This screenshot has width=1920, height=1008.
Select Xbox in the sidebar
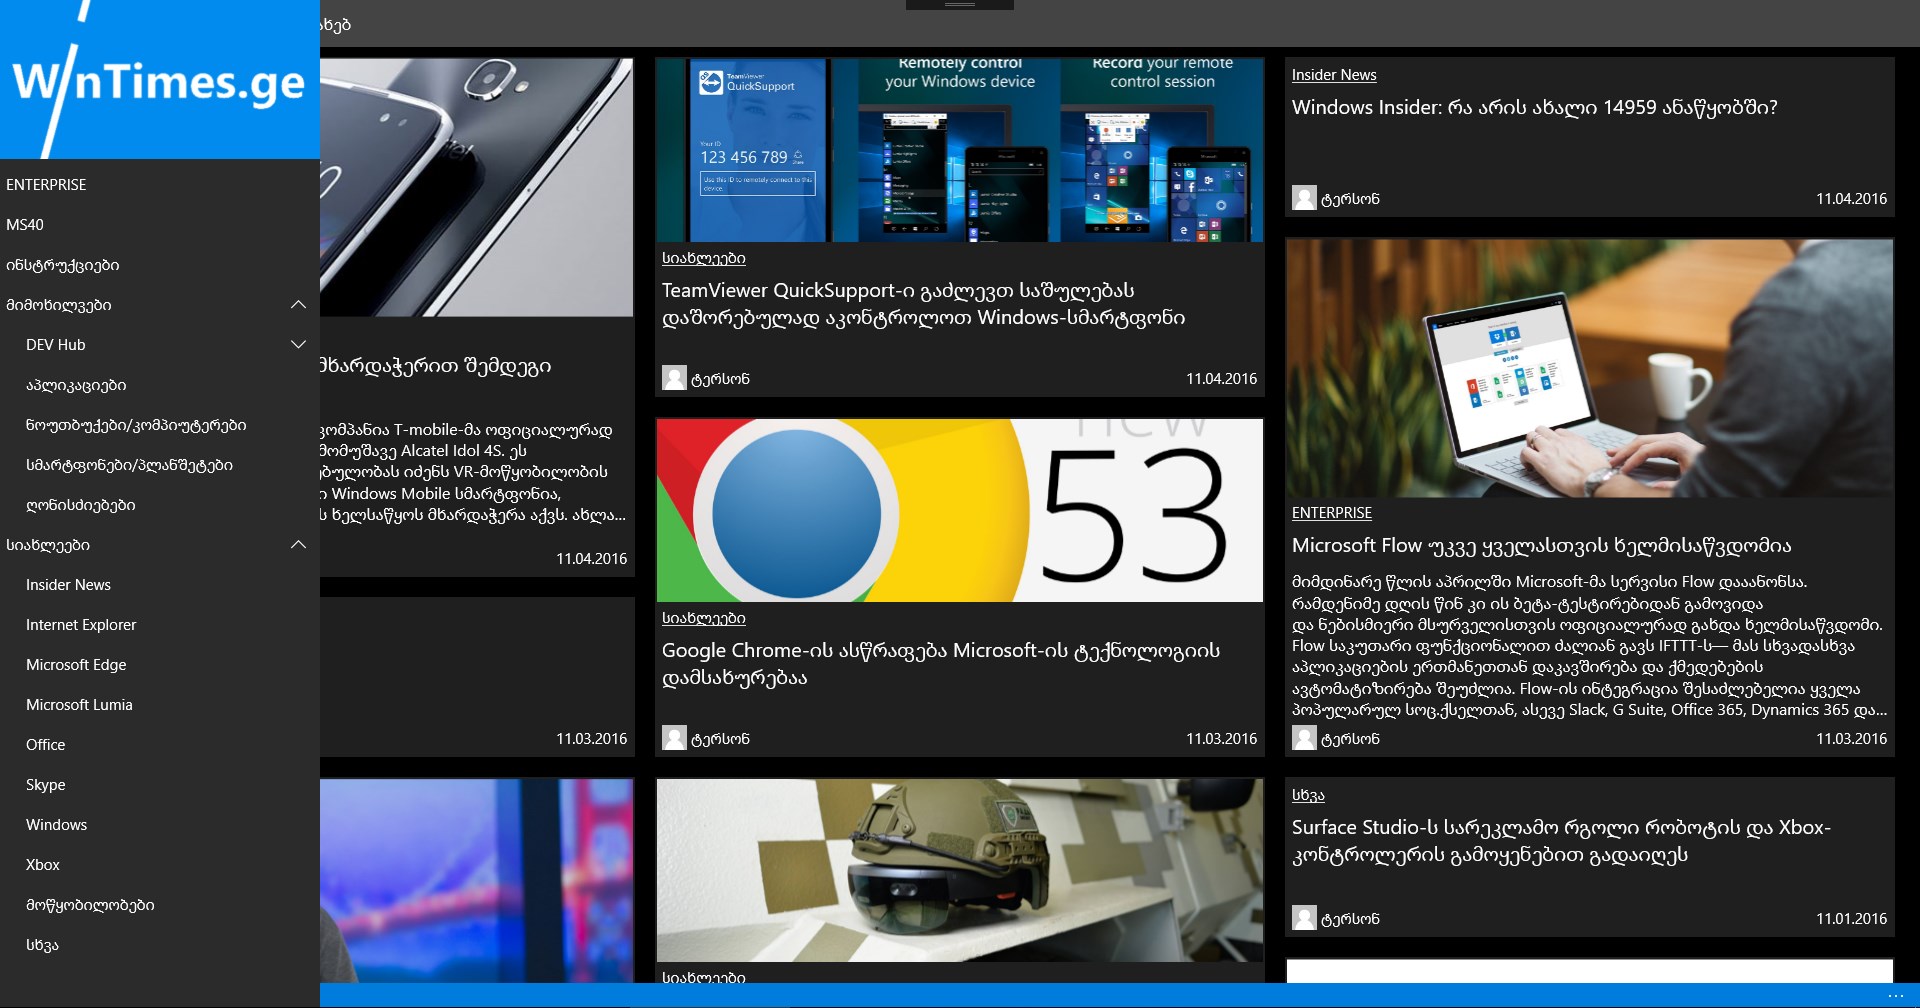click(x=43, y=865)
